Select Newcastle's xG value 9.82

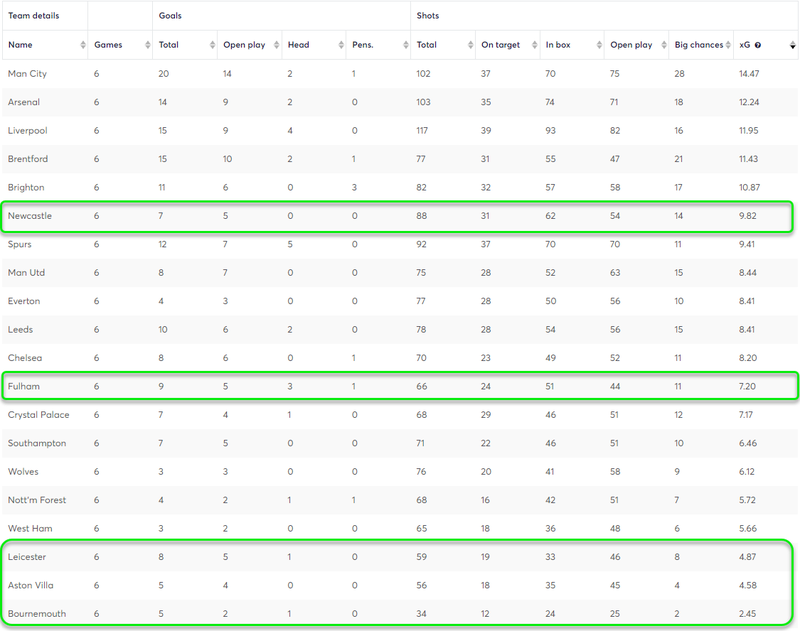(748, 216)
